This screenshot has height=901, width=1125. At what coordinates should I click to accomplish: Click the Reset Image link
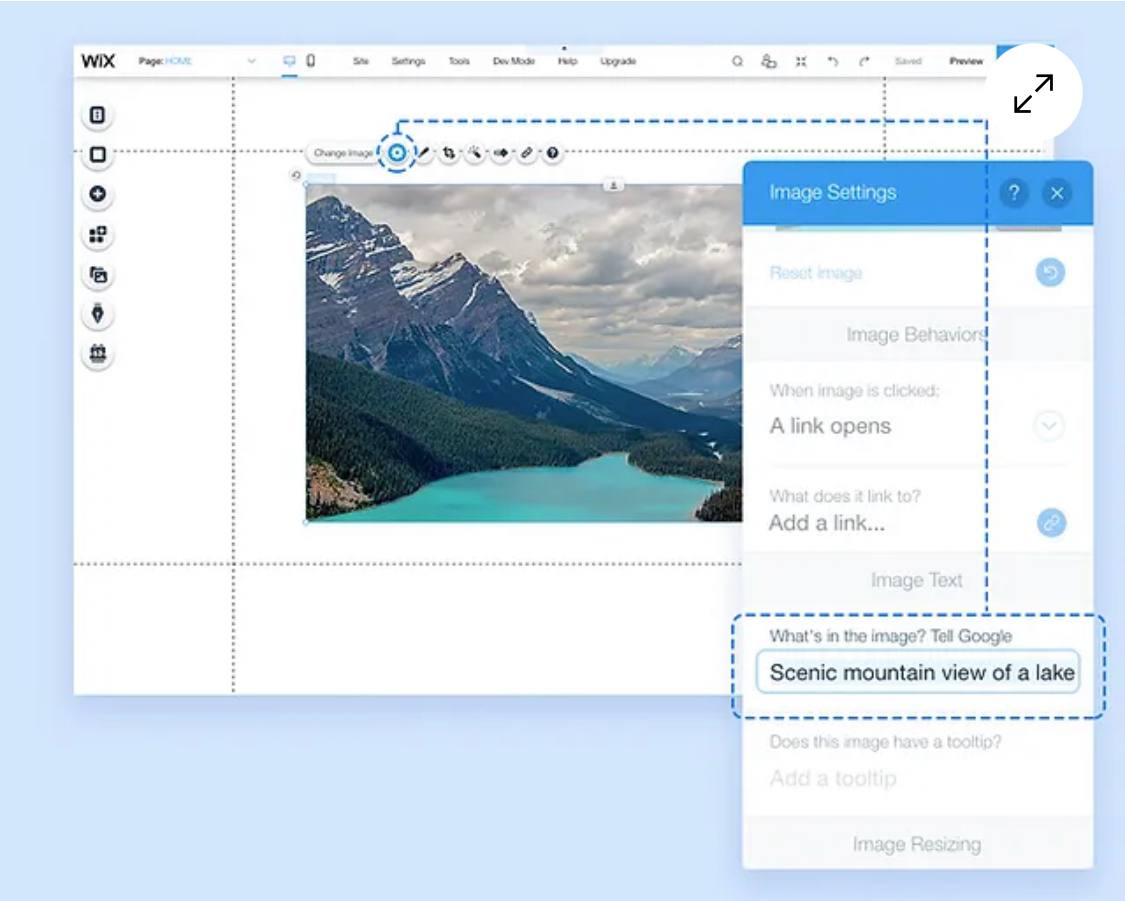[x=816, y=273]
